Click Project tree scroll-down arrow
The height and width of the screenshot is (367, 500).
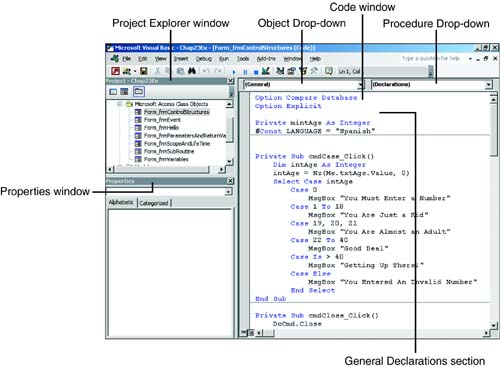(x=229, y=162)
